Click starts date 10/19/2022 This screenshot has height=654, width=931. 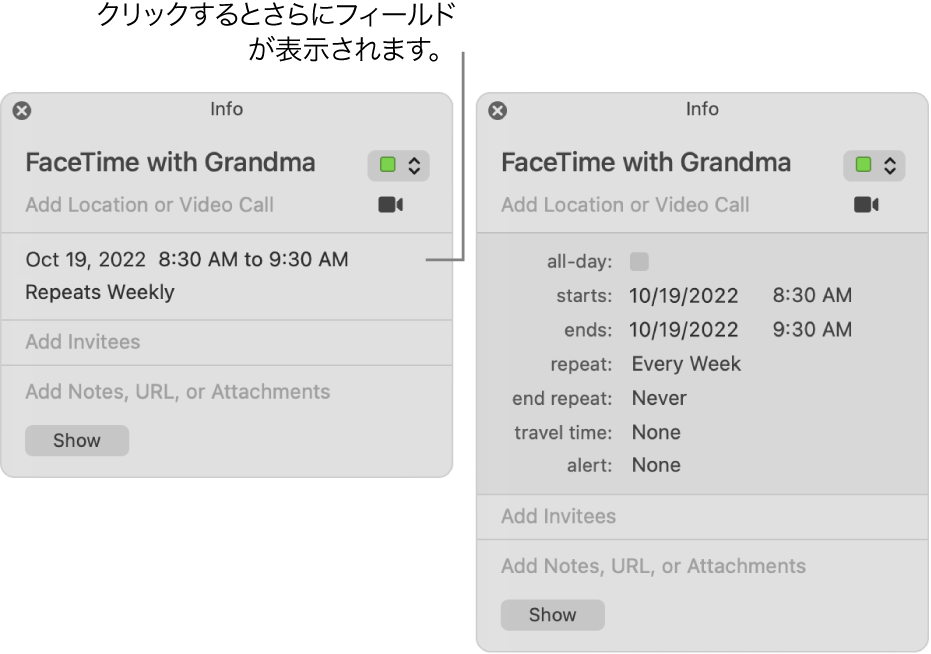683,296
